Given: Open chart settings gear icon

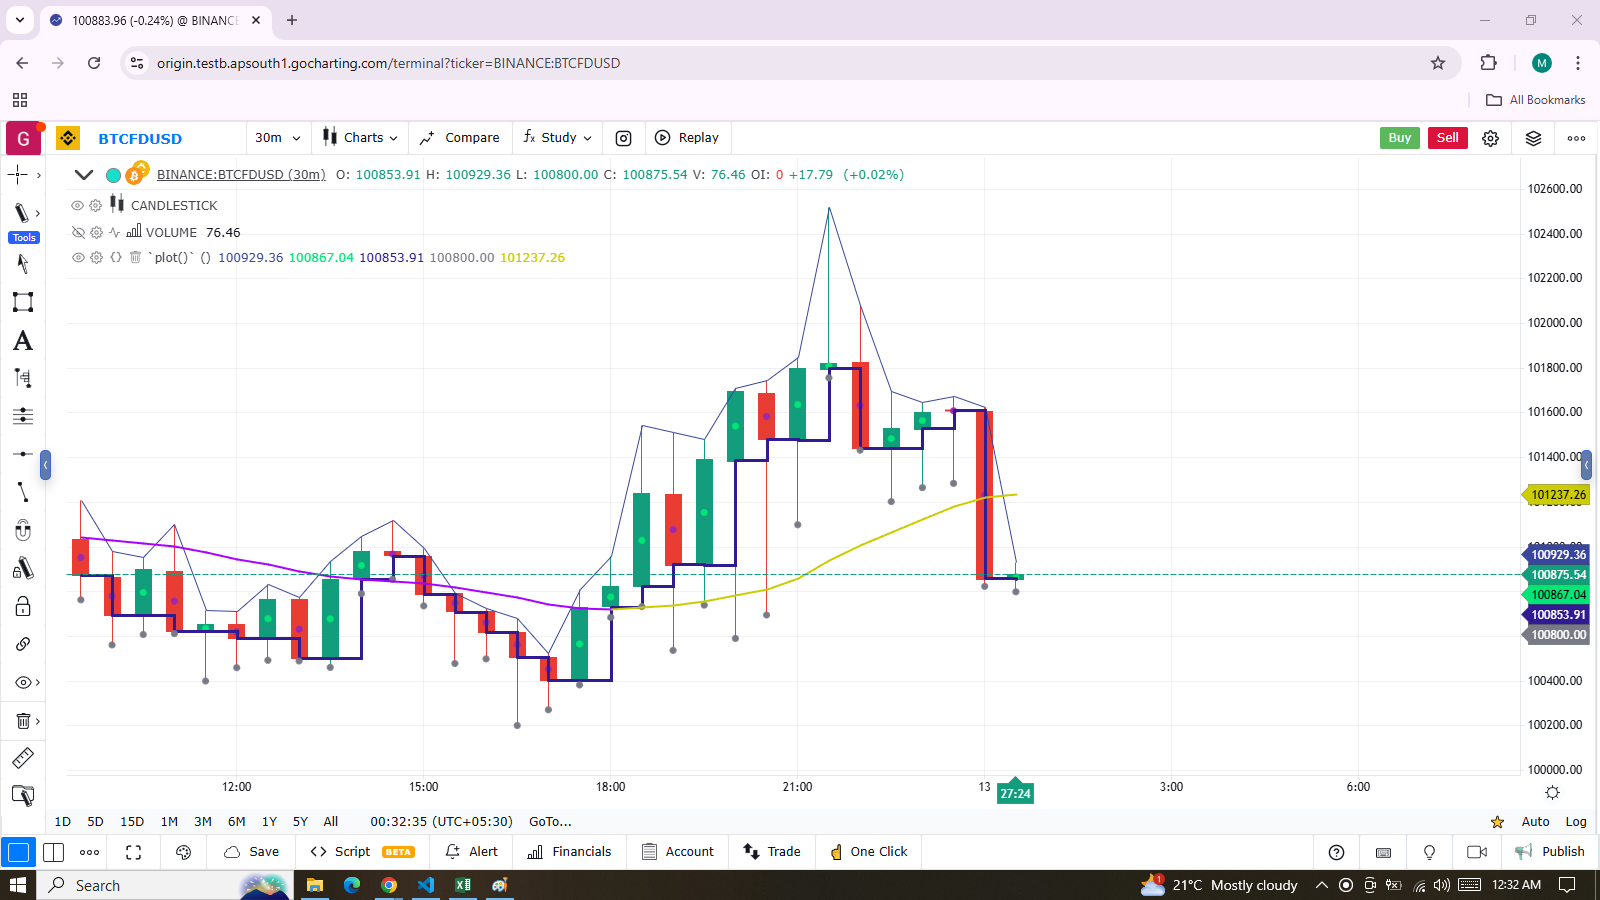Looking at the screenshot, I should 1490,138.
